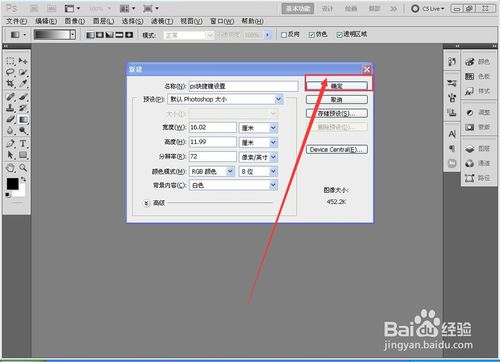The height and width of the screenshot is (362, 500).
Task: Select the Hand tool
Action: [x=10, y=168]
